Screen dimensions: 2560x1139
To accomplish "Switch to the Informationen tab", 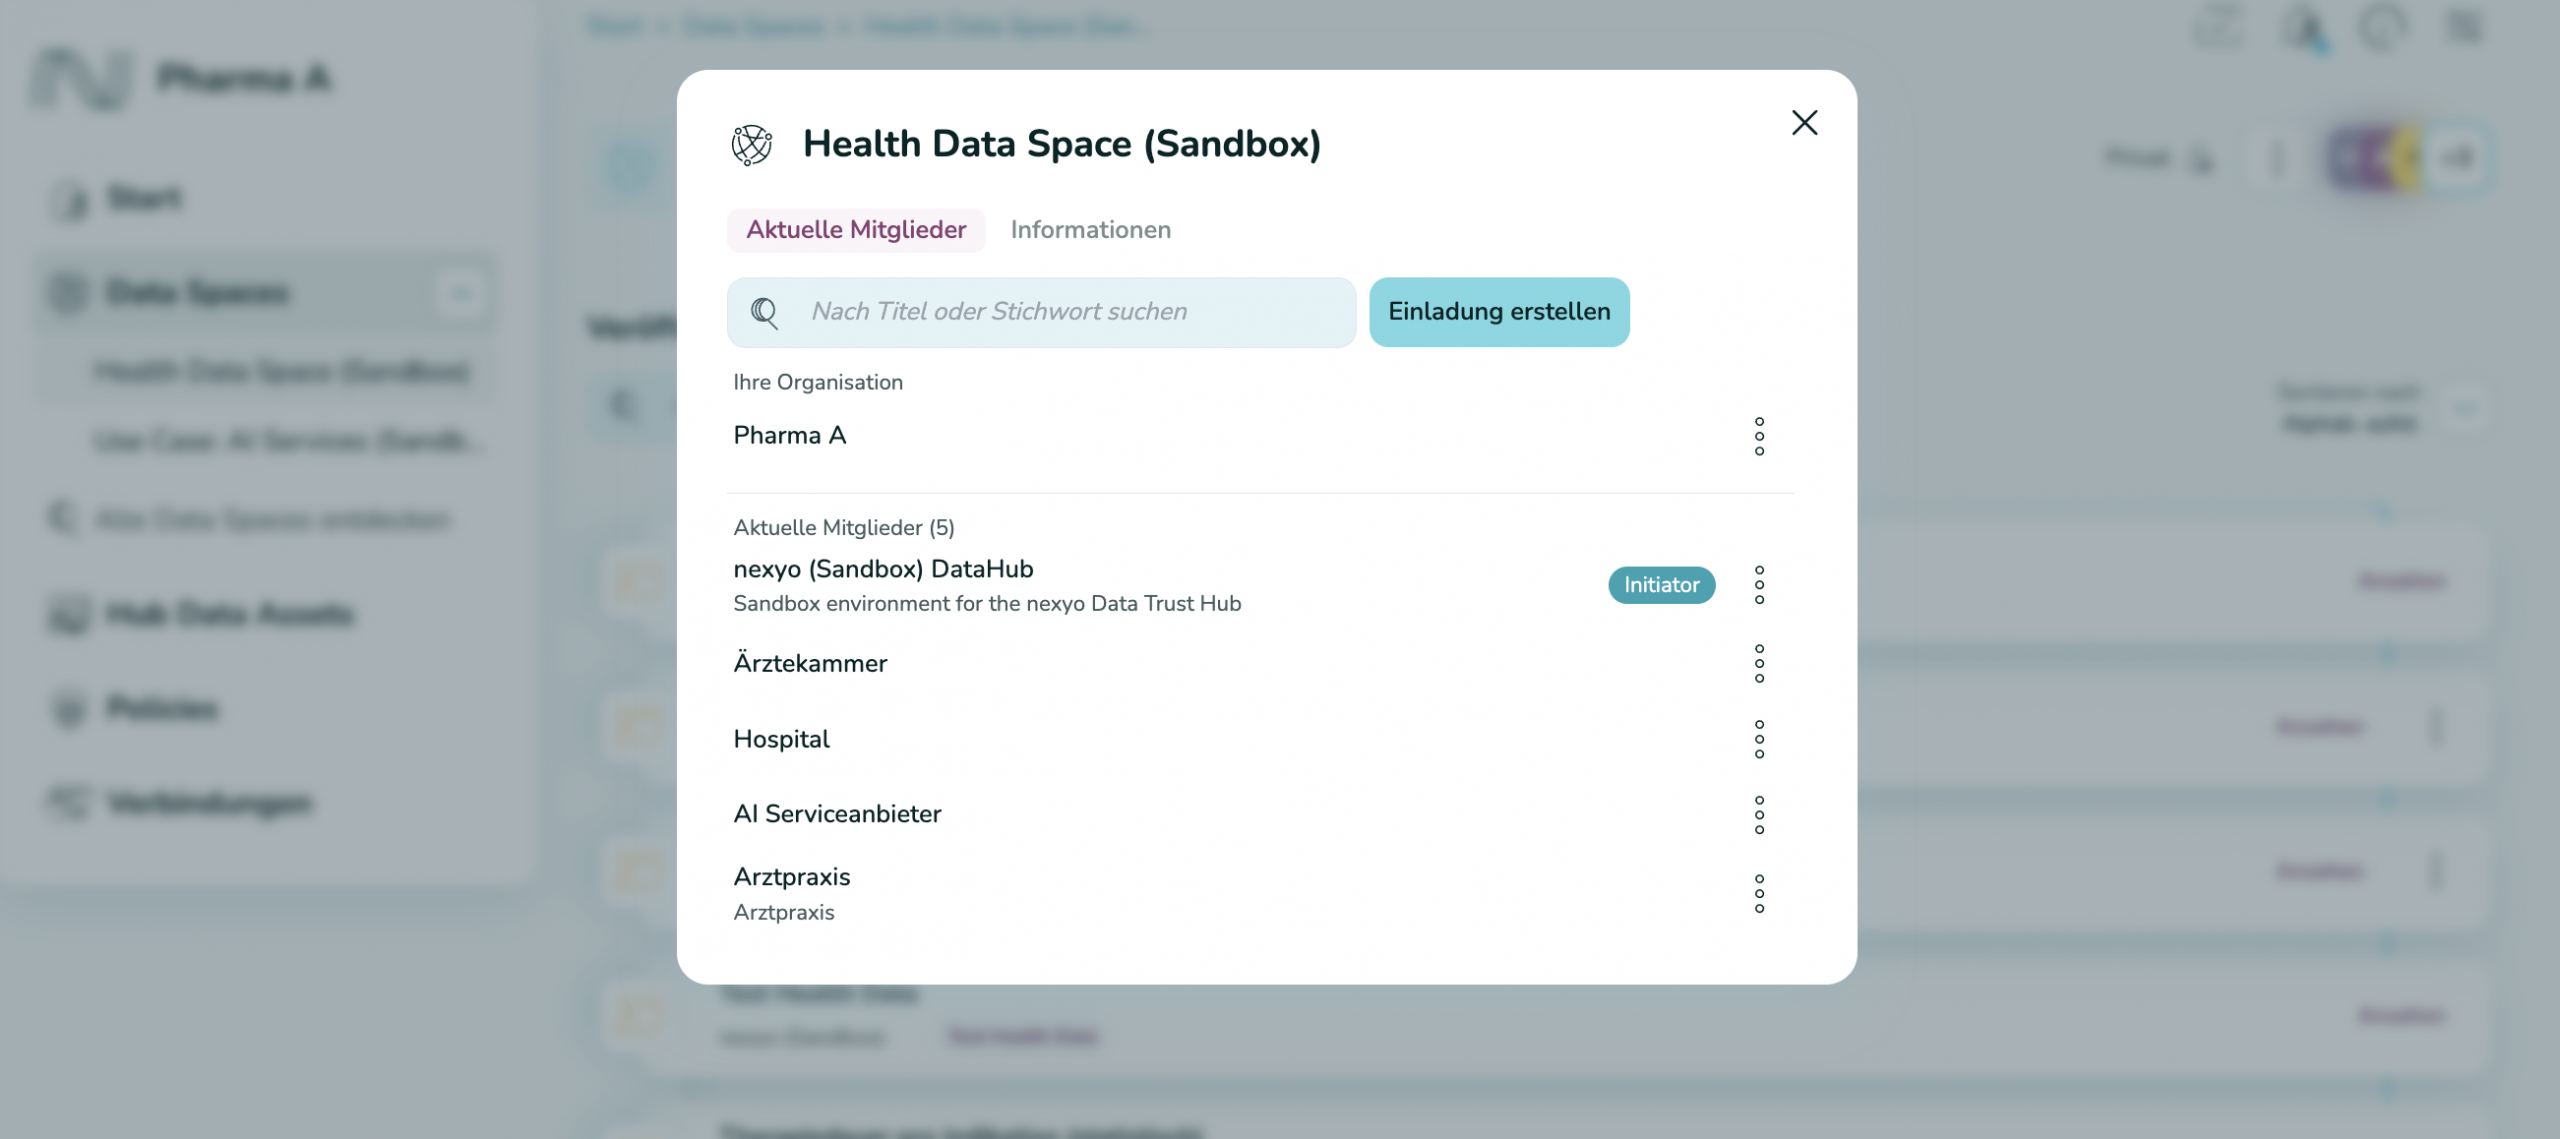I will click(x=1090, y=230).
